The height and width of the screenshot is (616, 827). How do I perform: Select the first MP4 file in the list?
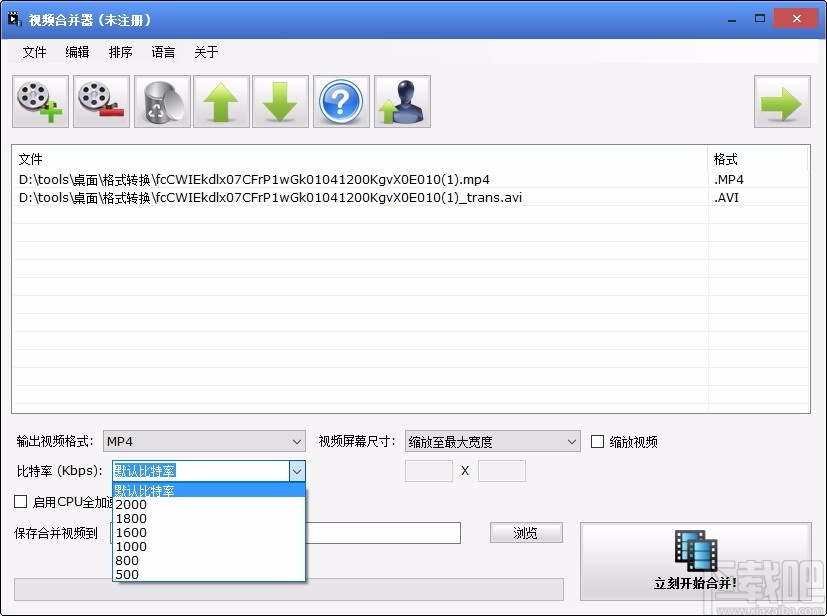(x=250, y=179)
